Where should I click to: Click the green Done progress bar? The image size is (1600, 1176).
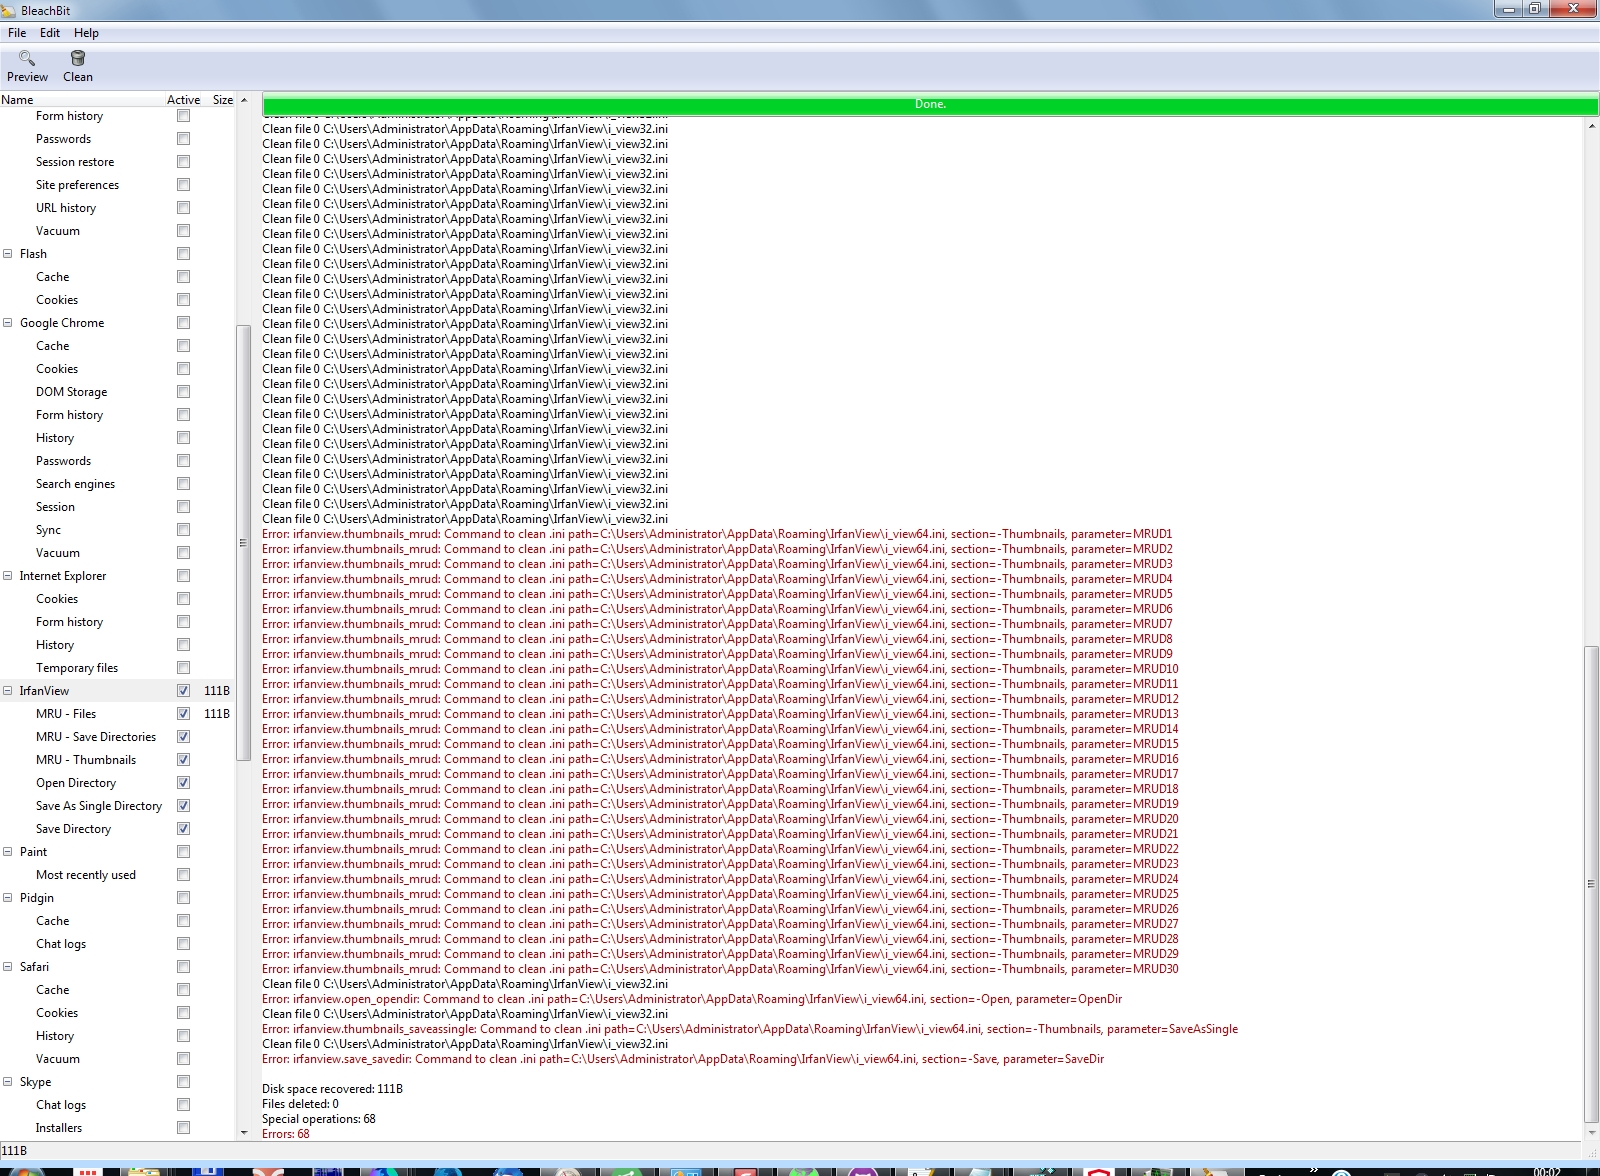[930, 104]
